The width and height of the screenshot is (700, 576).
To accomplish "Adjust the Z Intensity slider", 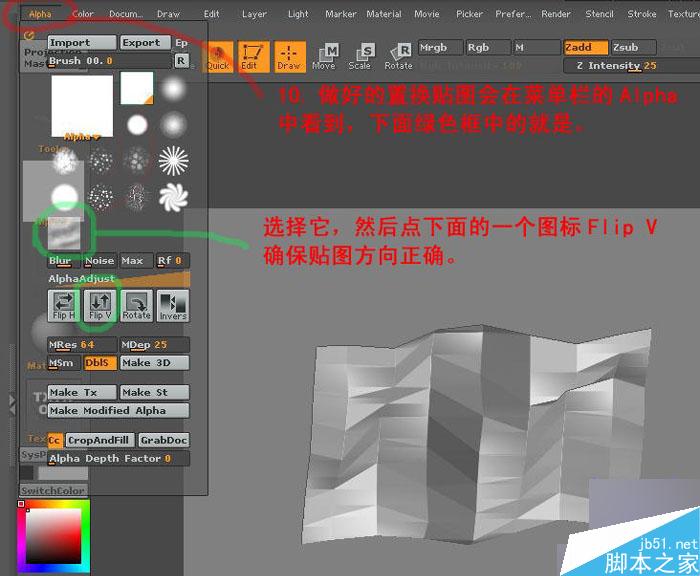I will pos(631,66).
